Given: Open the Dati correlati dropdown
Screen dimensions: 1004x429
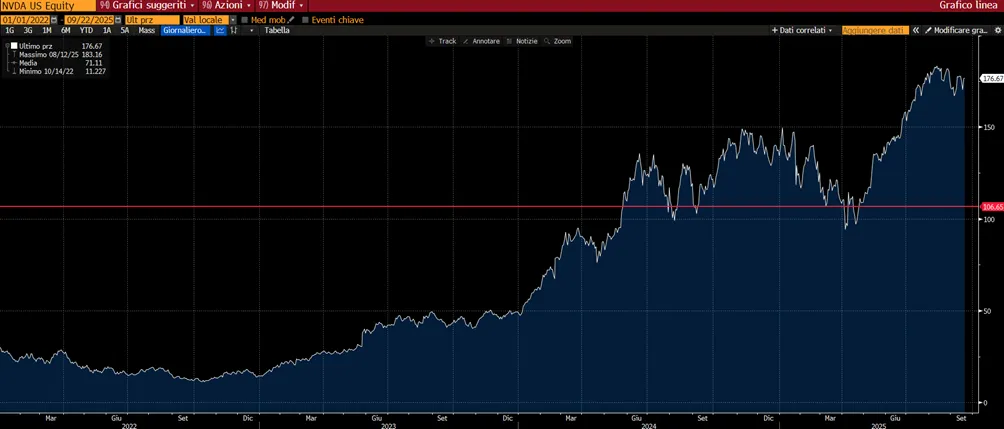Looking at the screenshot, I should [802, 30].
